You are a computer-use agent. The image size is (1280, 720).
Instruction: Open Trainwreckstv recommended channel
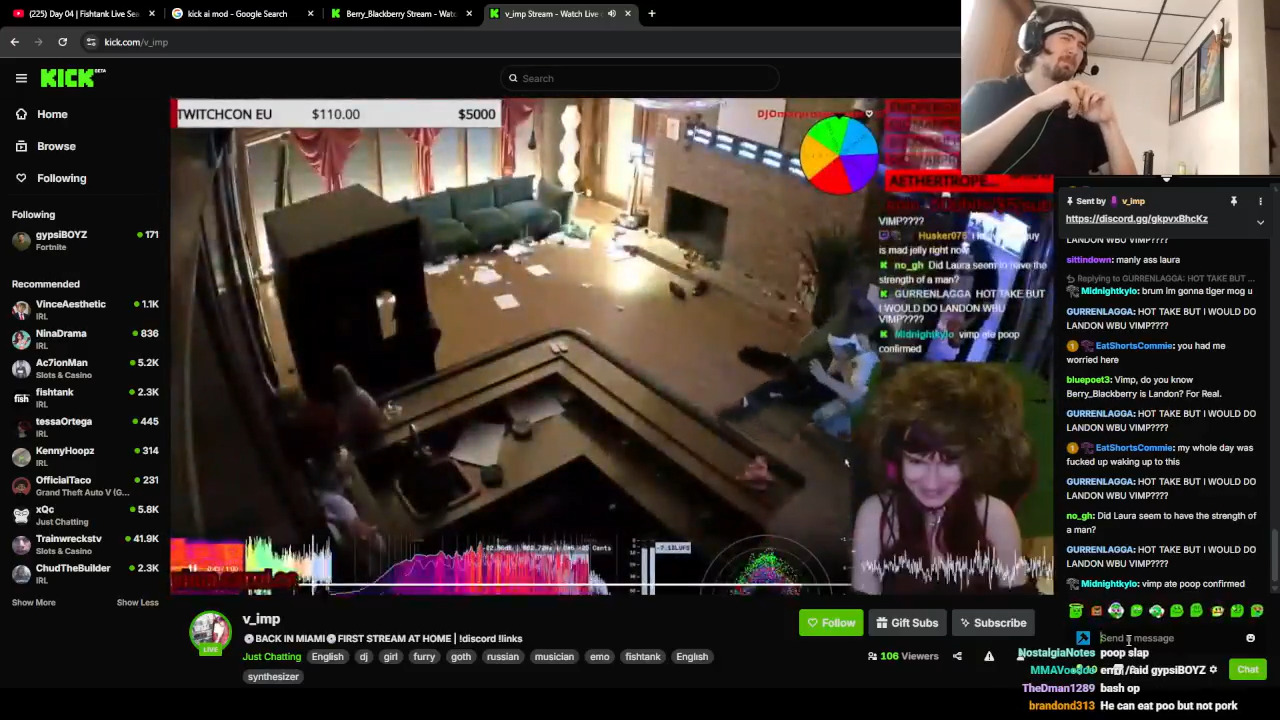tap(85, 544)
